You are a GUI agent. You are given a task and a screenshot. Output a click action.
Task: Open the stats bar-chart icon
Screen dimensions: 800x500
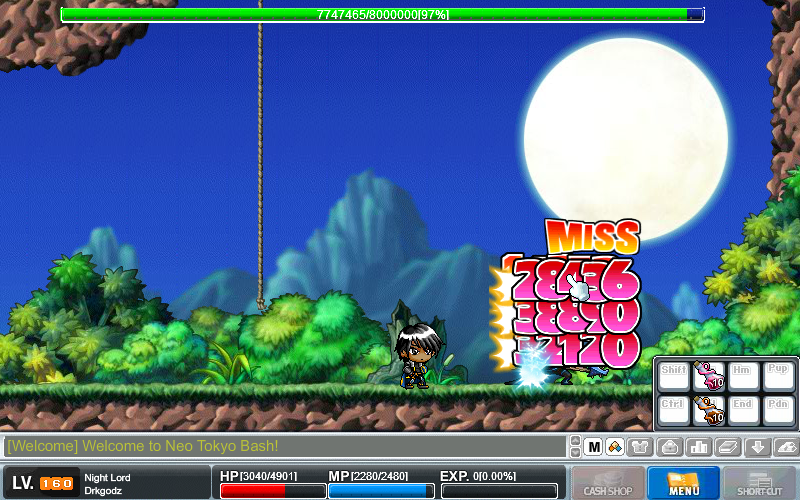698,447
